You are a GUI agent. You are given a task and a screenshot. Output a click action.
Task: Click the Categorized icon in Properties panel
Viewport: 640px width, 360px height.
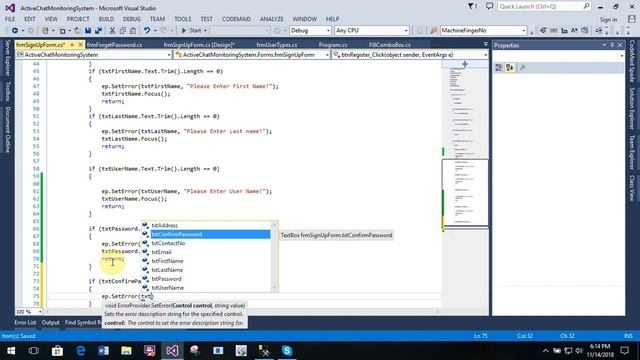tap(499, 68)
